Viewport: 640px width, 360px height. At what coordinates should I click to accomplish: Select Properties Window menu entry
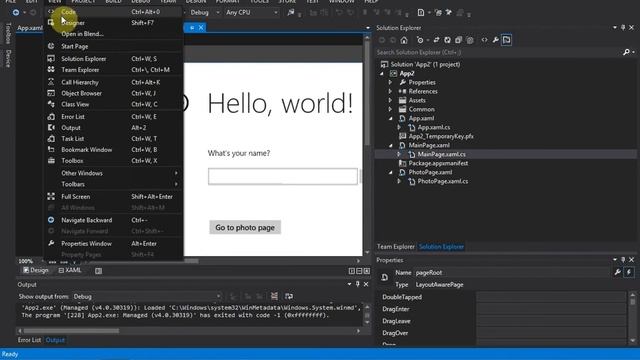(113, 244)
